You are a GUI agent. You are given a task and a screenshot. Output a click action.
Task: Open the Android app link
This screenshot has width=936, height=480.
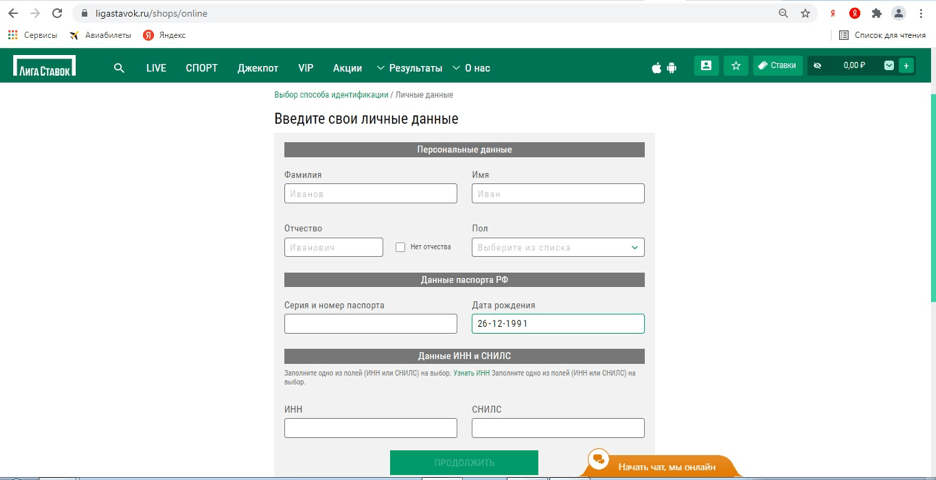tap(672, 68)
